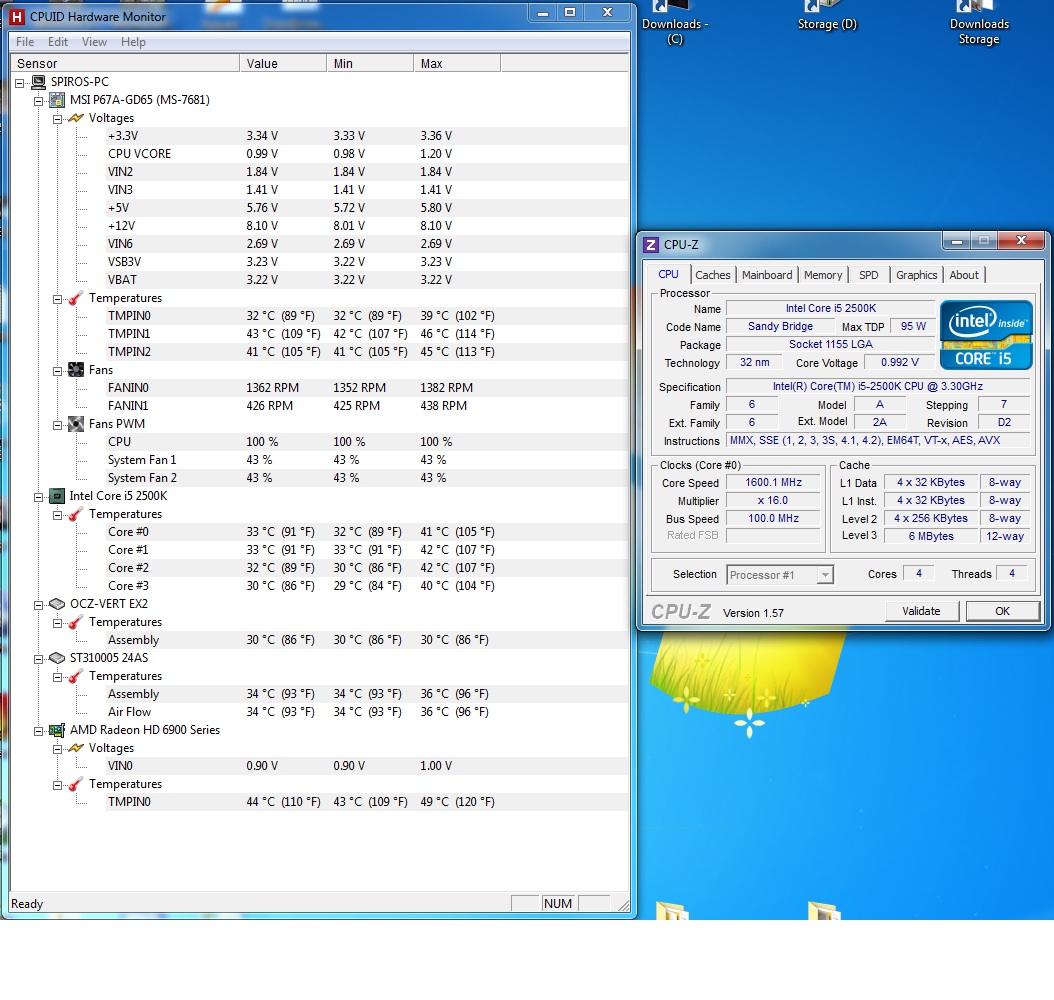Switch to the Memory tab in CPU-Z

pos(823,275)
